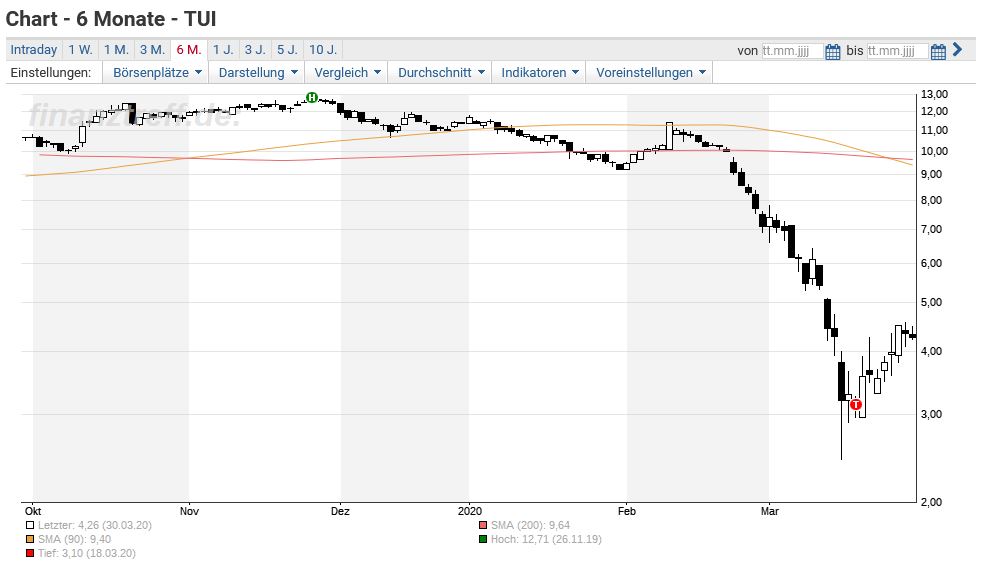983x573 pixels.
Task: Click the 'Mar' x-axis label
Action: coord(770,511)
